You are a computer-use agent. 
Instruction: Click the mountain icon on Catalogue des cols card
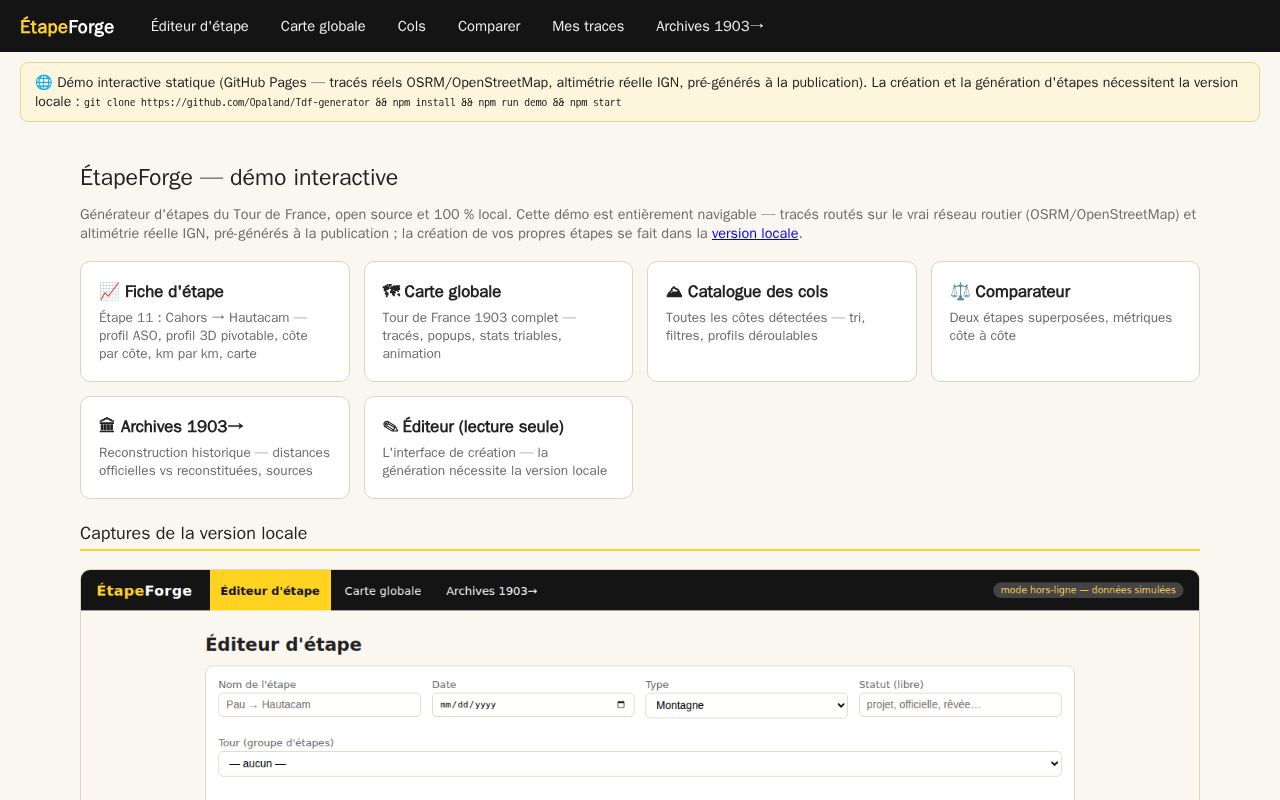(674, 292)
